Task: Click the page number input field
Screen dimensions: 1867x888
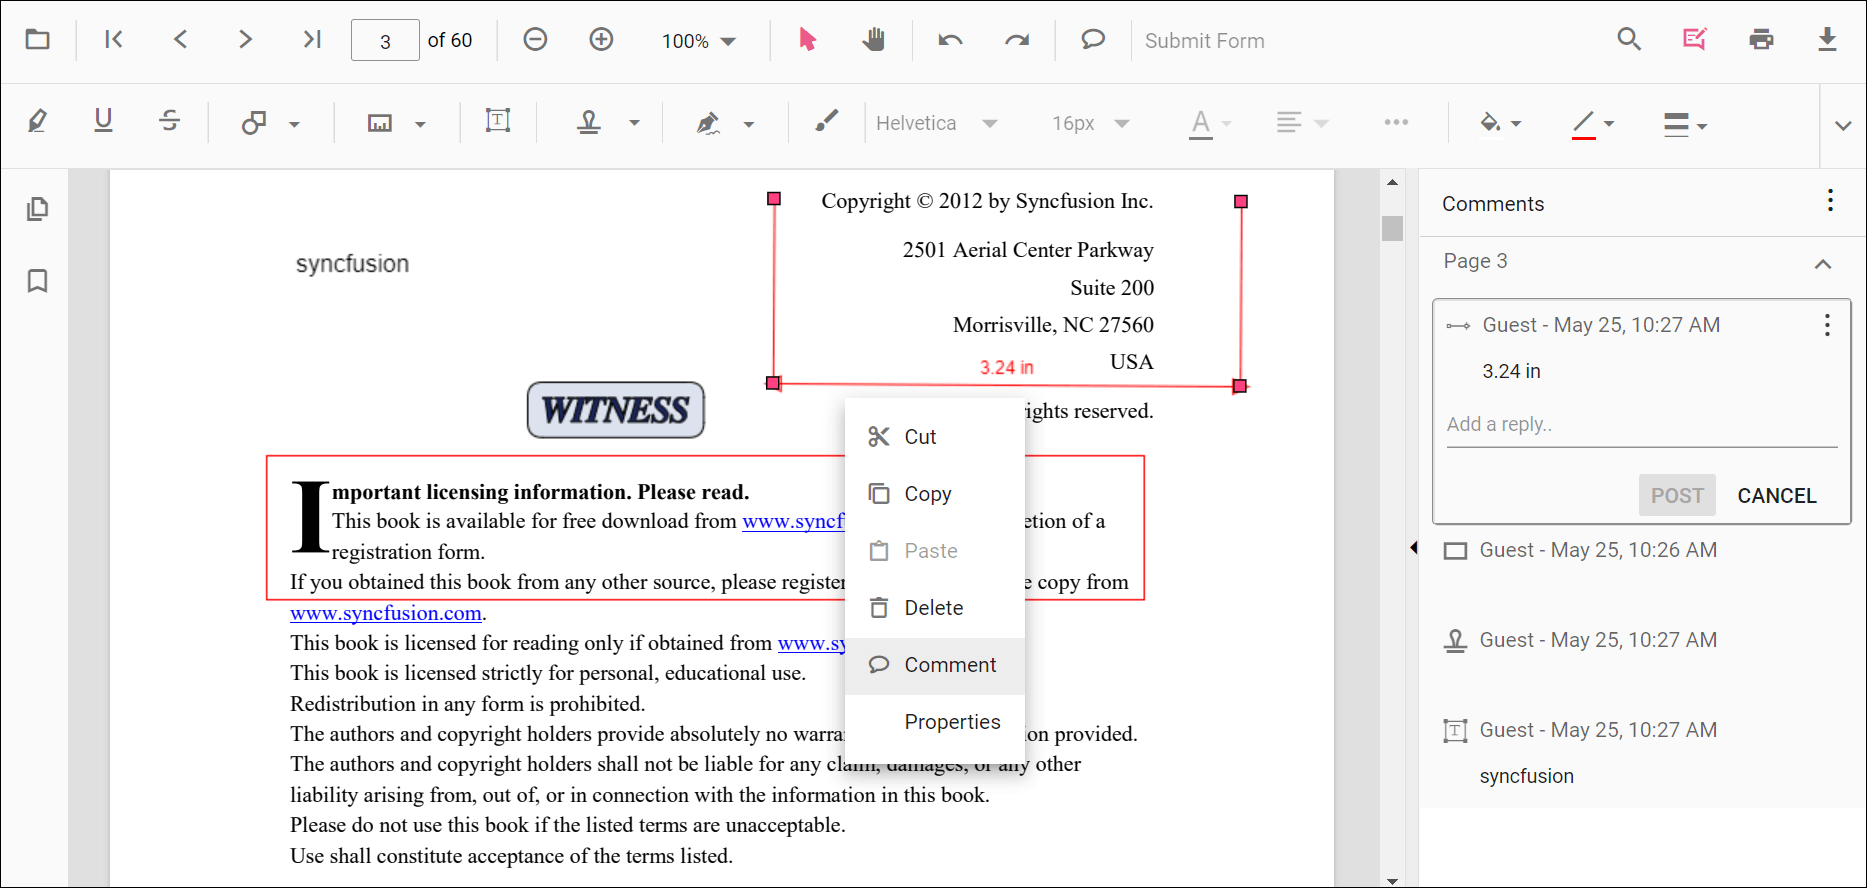Action: [x=385, y=41]
